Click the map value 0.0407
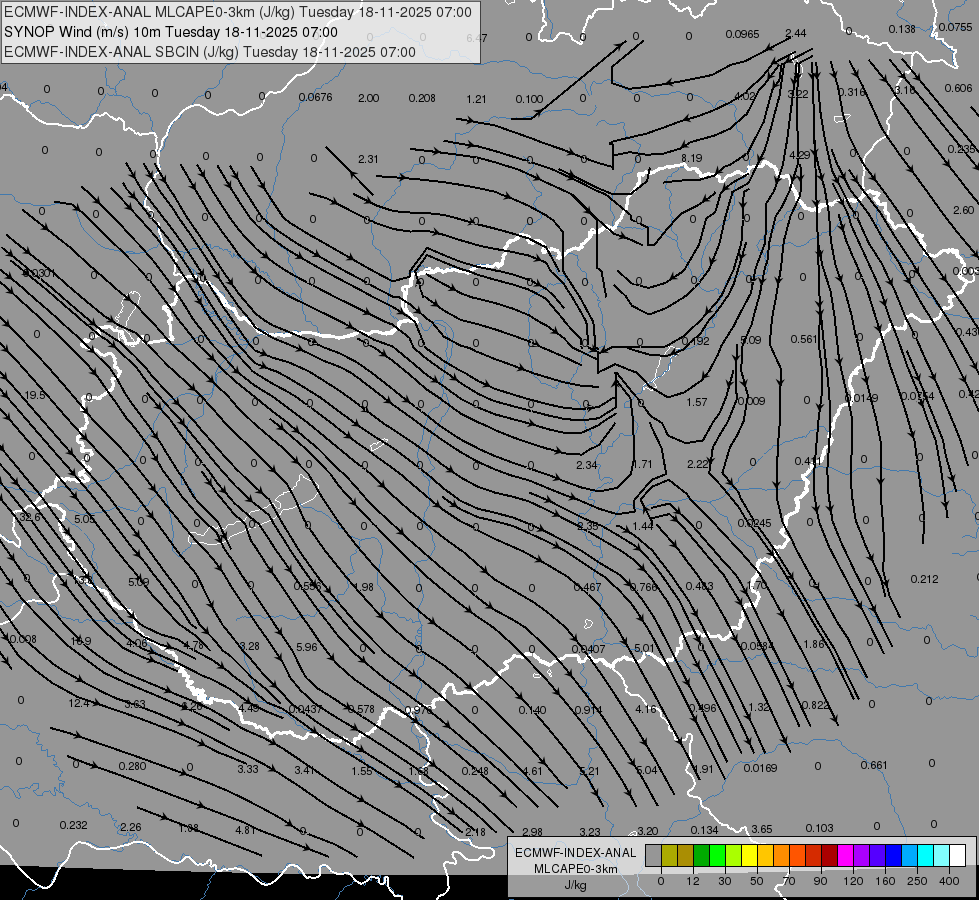 589,649
